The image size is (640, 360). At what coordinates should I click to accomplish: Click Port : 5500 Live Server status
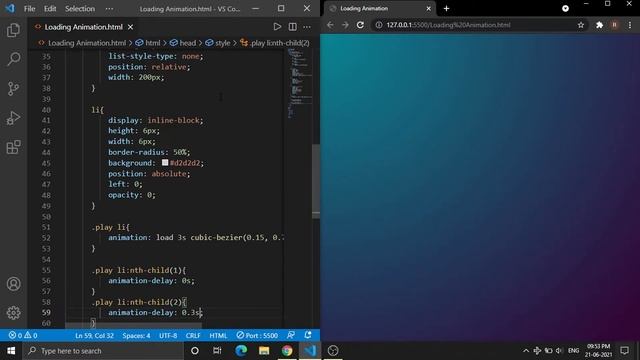[257, 336]
